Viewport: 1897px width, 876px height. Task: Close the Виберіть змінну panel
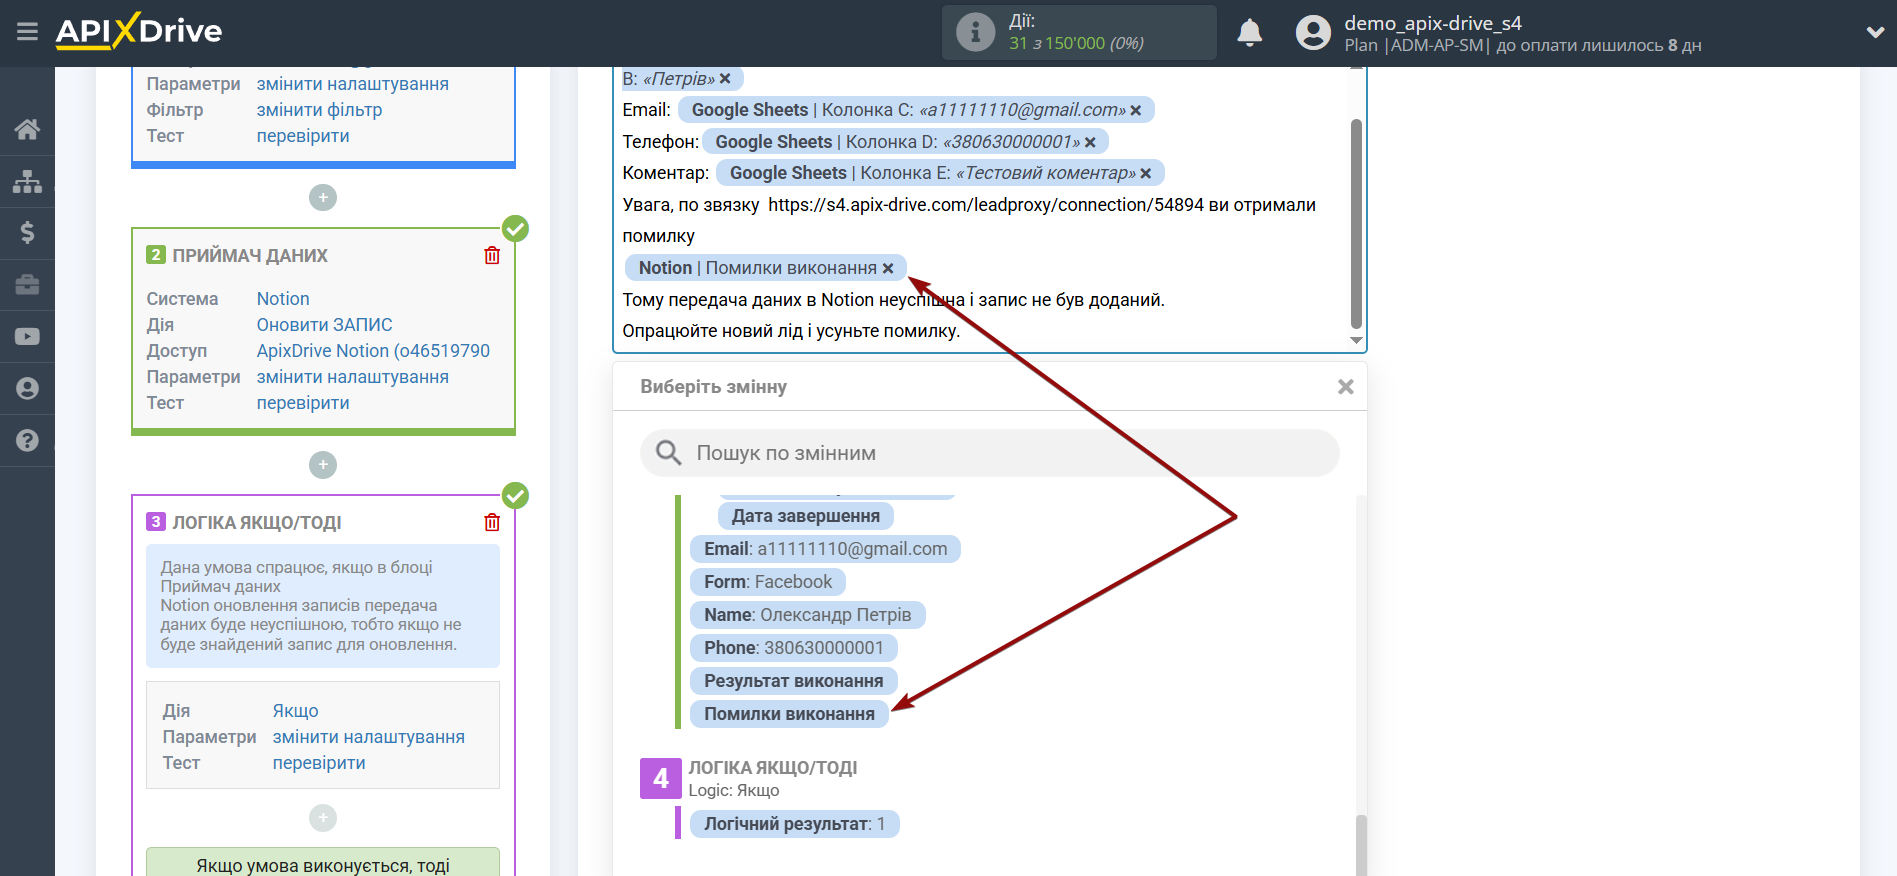pos(1346,387)
